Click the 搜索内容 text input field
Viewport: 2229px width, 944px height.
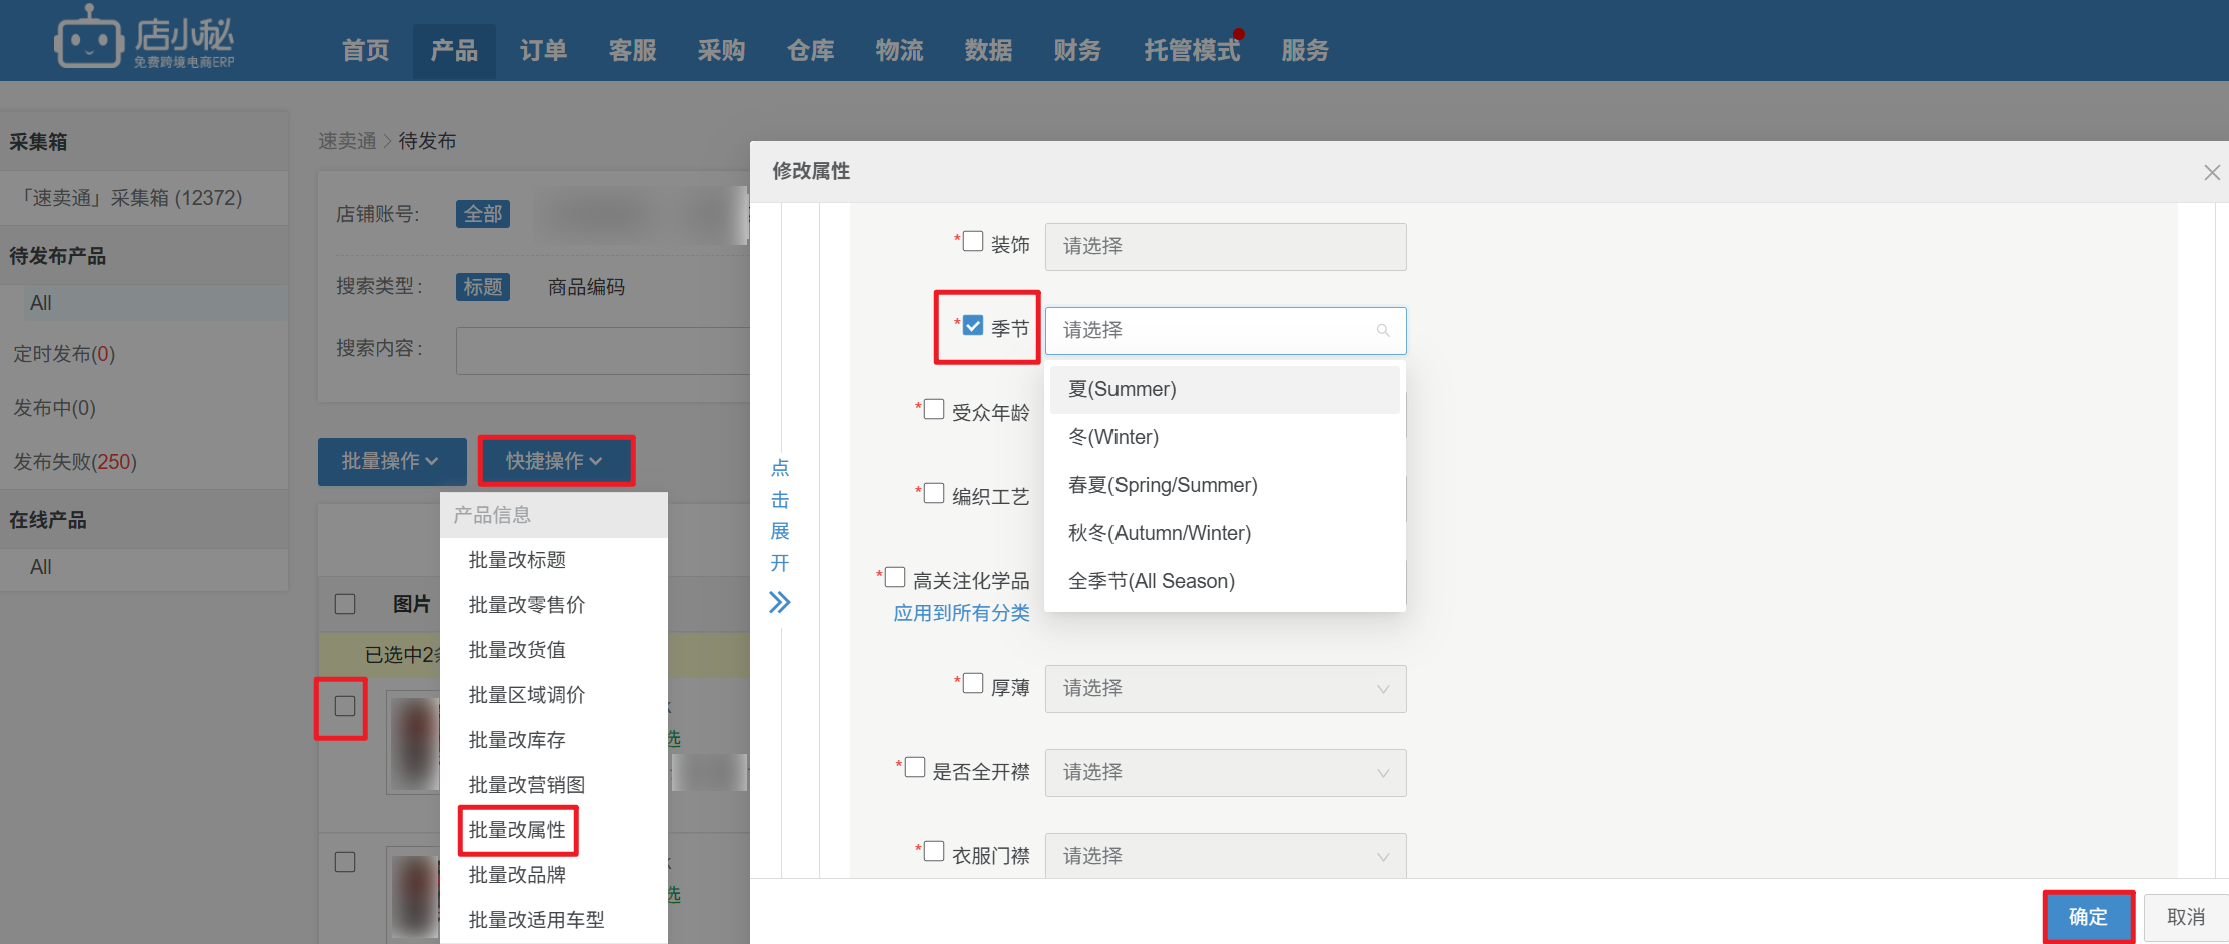tap(602, 350)
